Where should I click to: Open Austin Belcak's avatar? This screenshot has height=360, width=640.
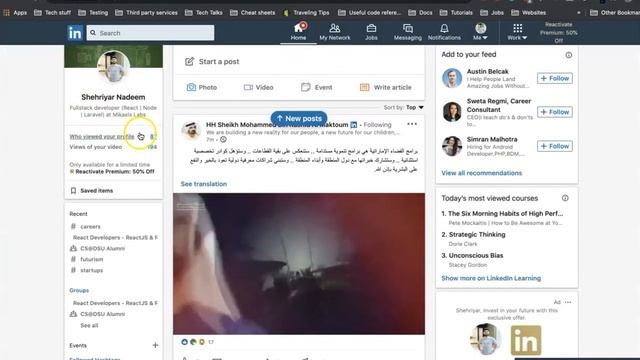click(452, 78)
